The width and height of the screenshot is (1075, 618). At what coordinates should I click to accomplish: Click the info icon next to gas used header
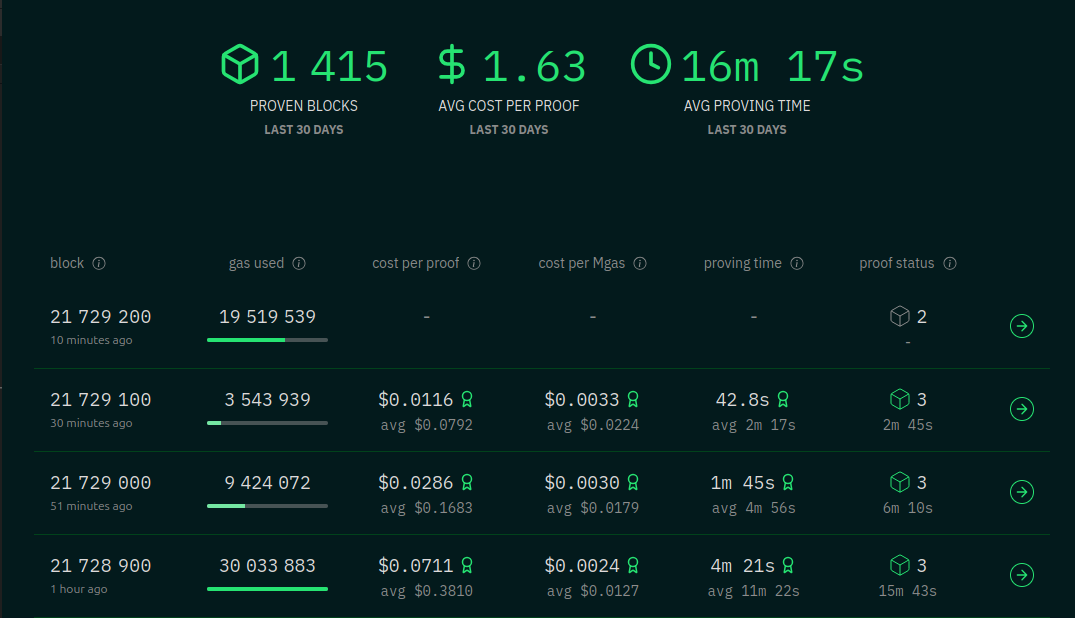[298, 263]
